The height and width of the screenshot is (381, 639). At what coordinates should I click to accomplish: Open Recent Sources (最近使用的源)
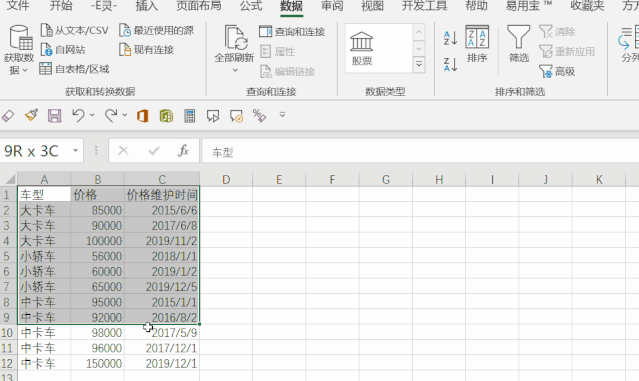pos(156,30)
